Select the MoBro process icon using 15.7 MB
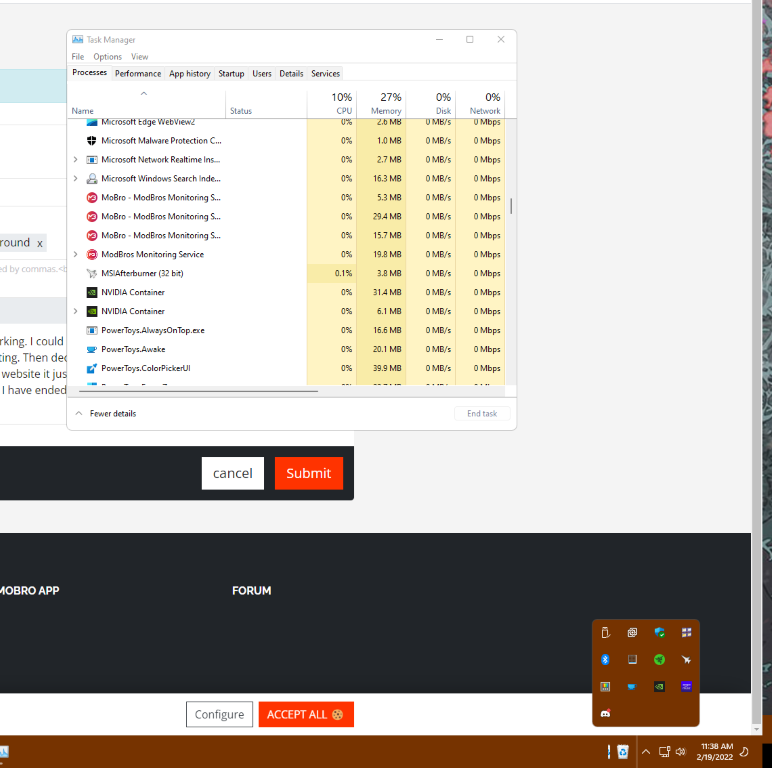 pyautogui.click(x=92, y=235)
